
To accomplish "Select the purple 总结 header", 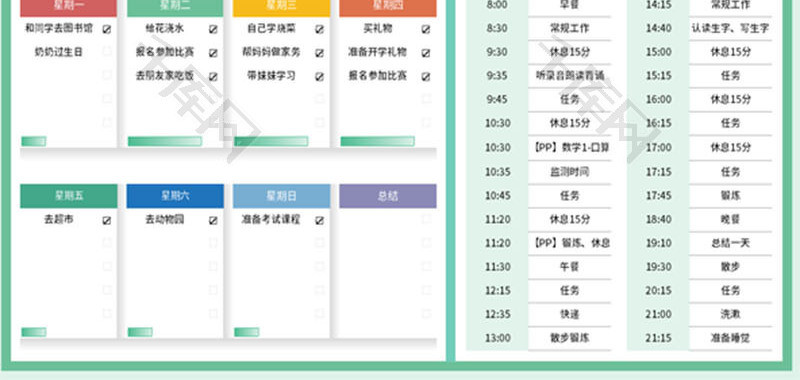I will 388,196.
